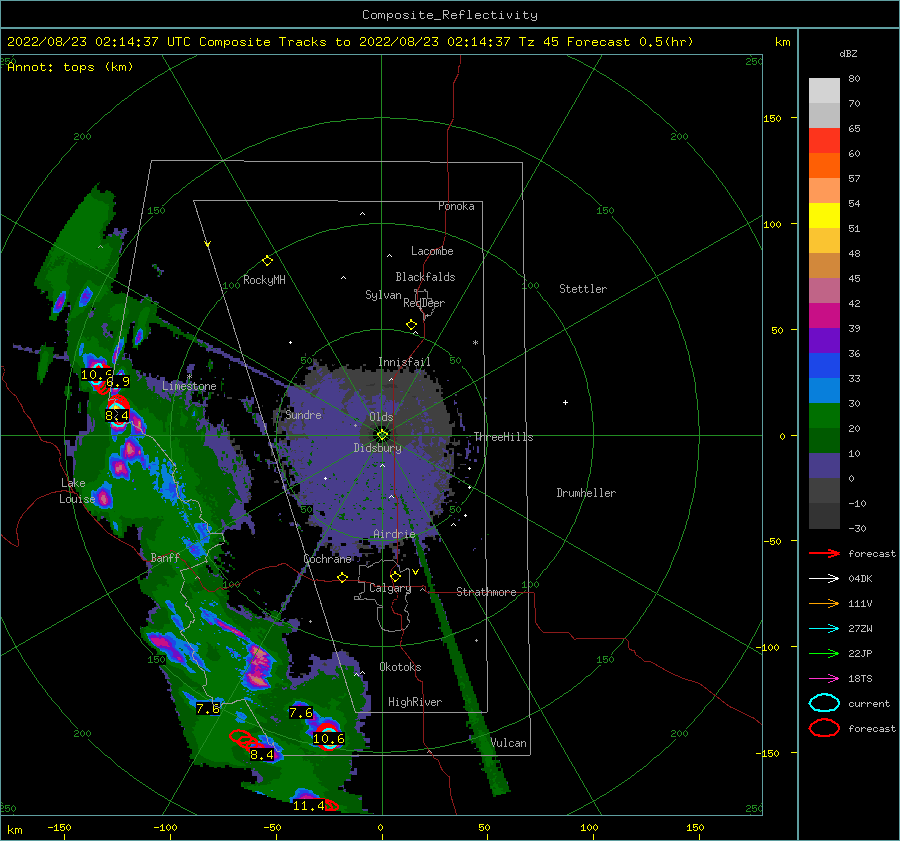This screenshot has height=841, width=900.
Task: Select the slate-blue swatch between 10 and 0
Action: [x=824, y=466]
